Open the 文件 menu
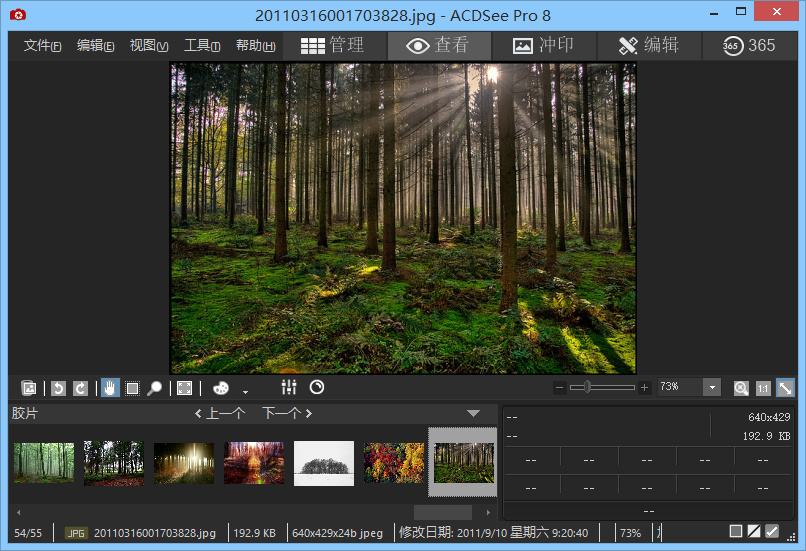Viewport: 806px width, 551px height. (x=42, y=46)
